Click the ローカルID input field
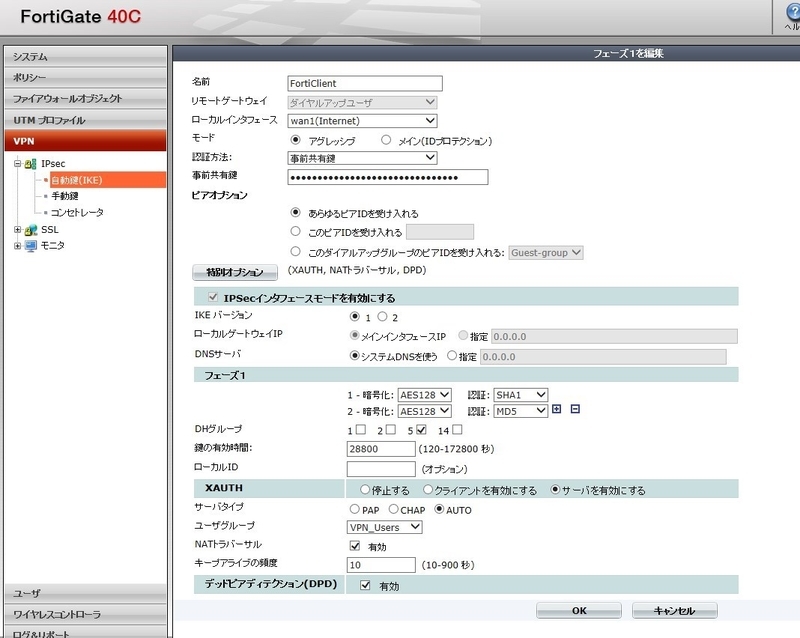Image resolution: width=800 pixels, height=638 pixels. pyautogui.click(x=381, y=469)
